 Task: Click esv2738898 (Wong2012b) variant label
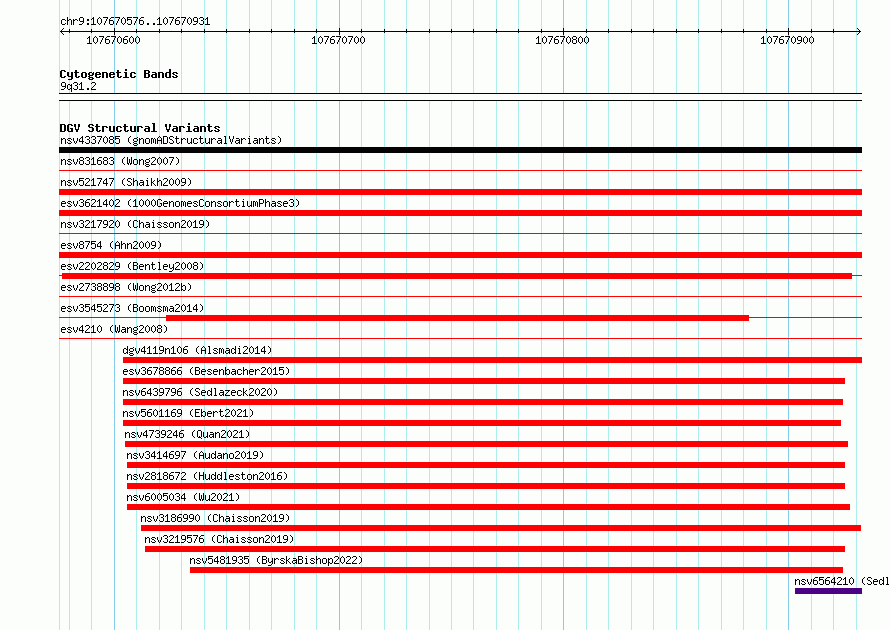(x=126, y=287)
